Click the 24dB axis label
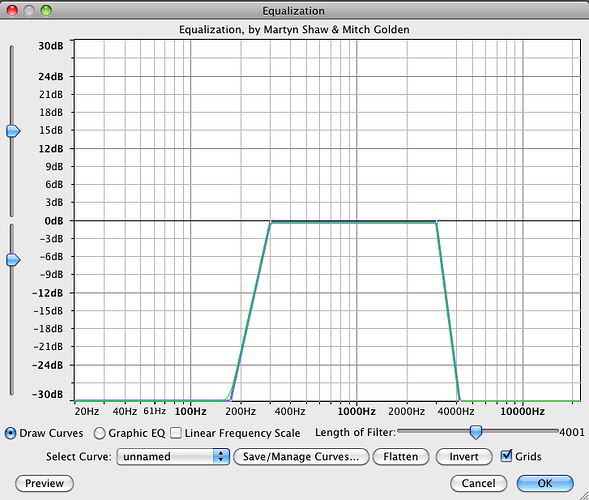 (x=51, y=77)
